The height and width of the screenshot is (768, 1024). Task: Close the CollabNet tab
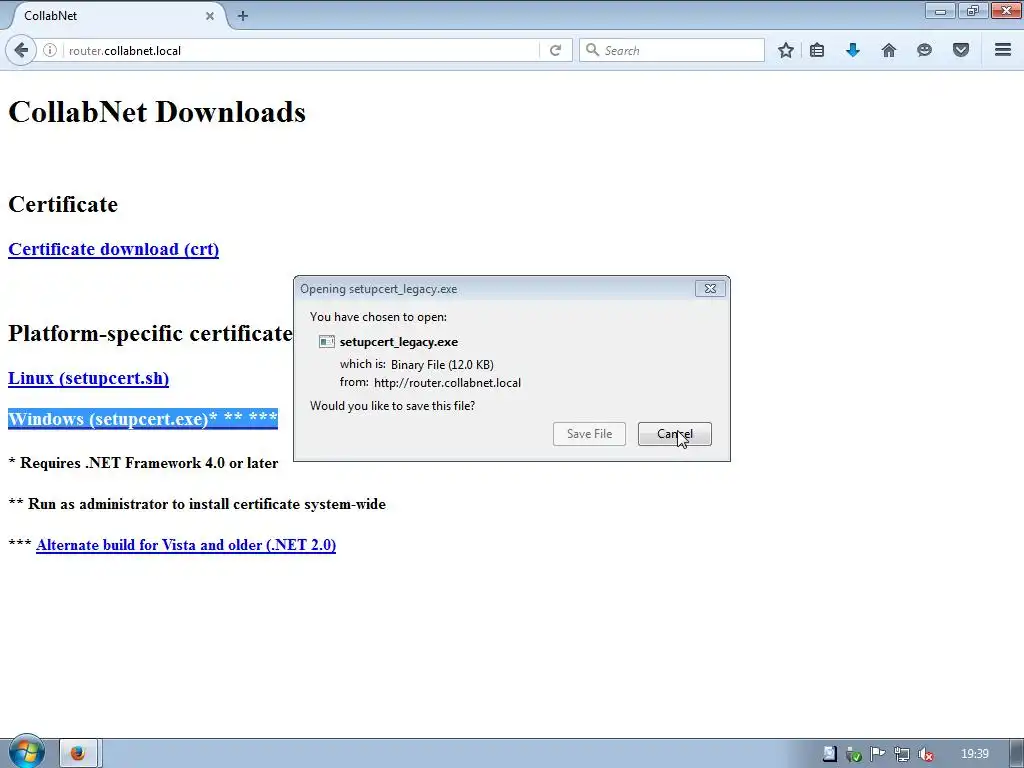(210, 16)
